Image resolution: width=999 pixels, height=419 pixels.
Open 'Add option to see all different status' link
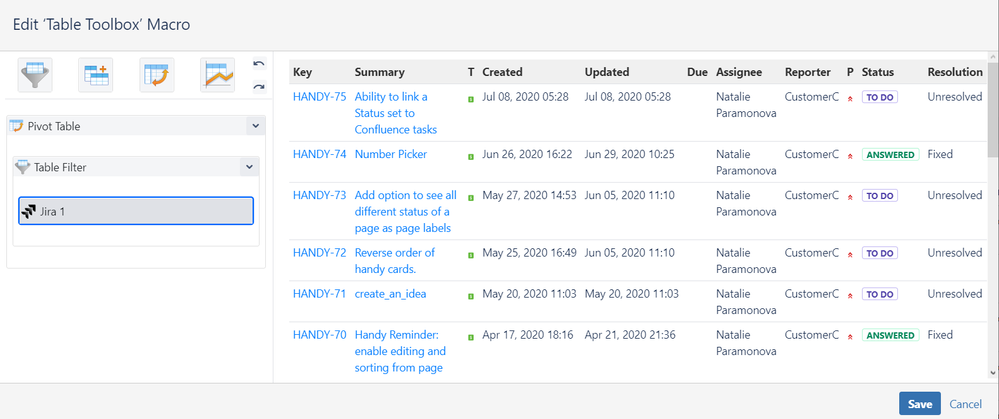(406, 211)
